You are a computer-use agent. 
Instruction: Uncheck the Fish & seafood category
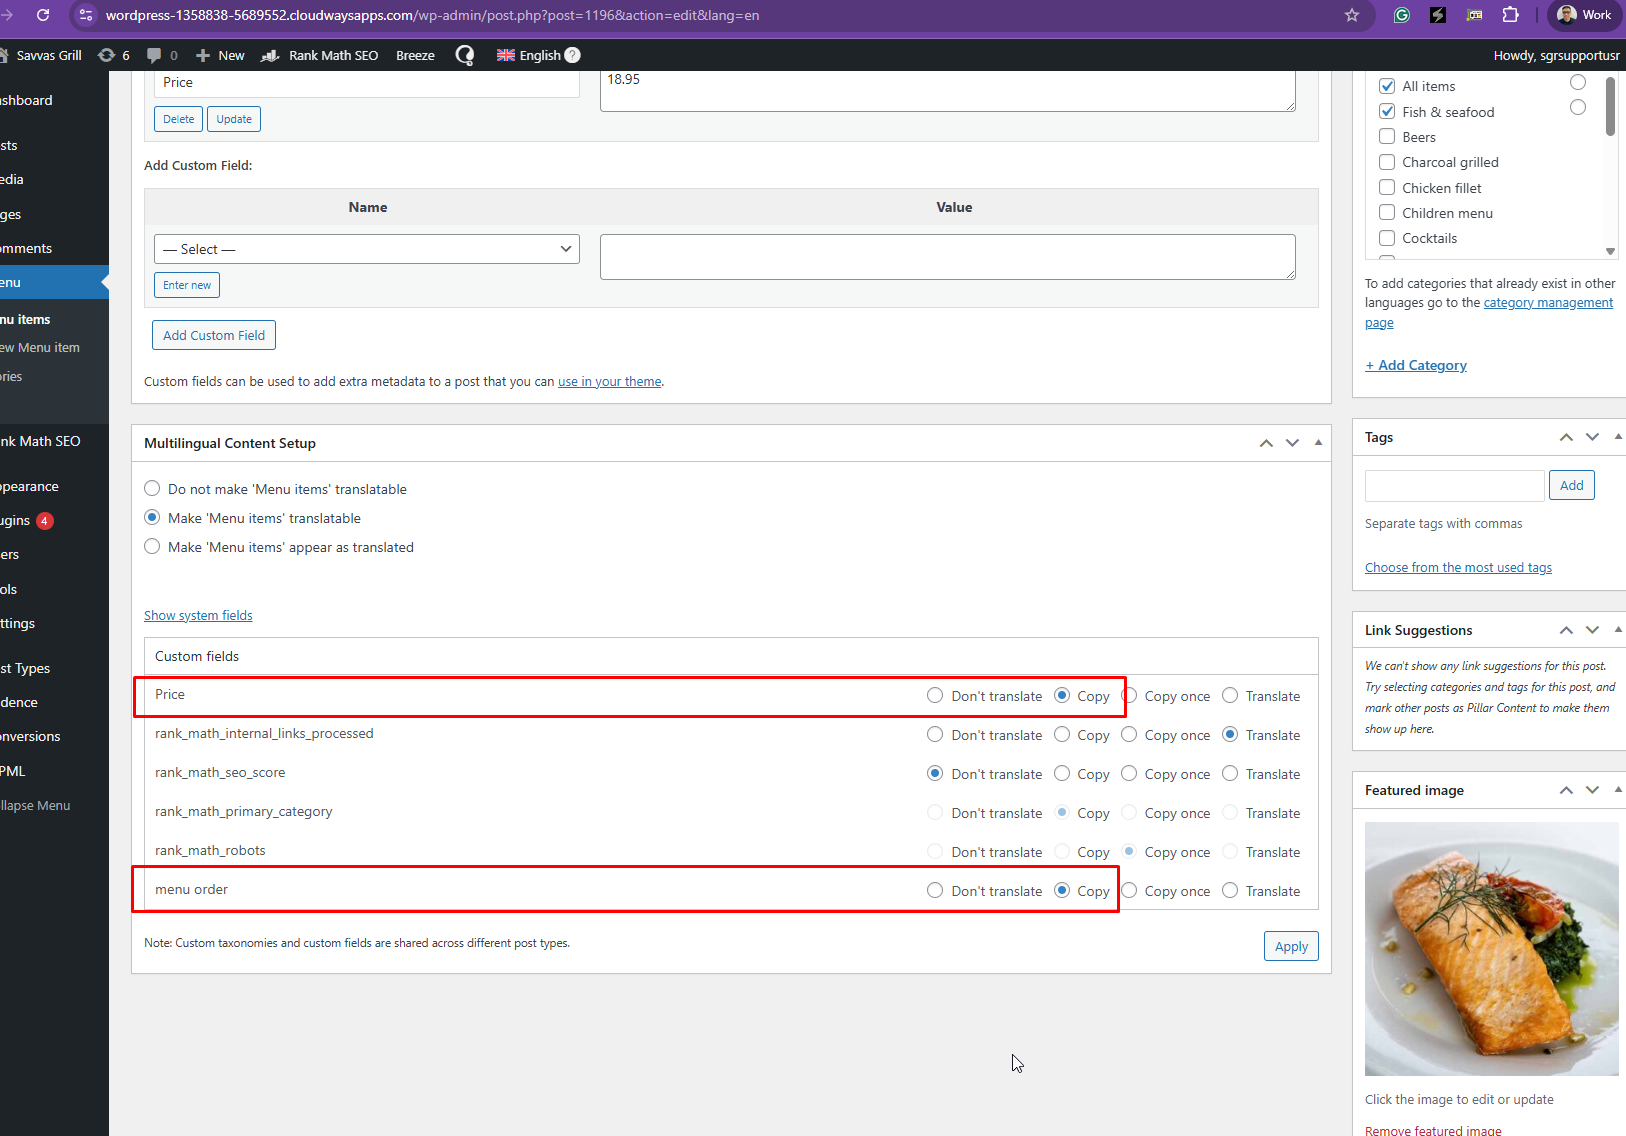pyautogui.click(x=1387, y=111)
